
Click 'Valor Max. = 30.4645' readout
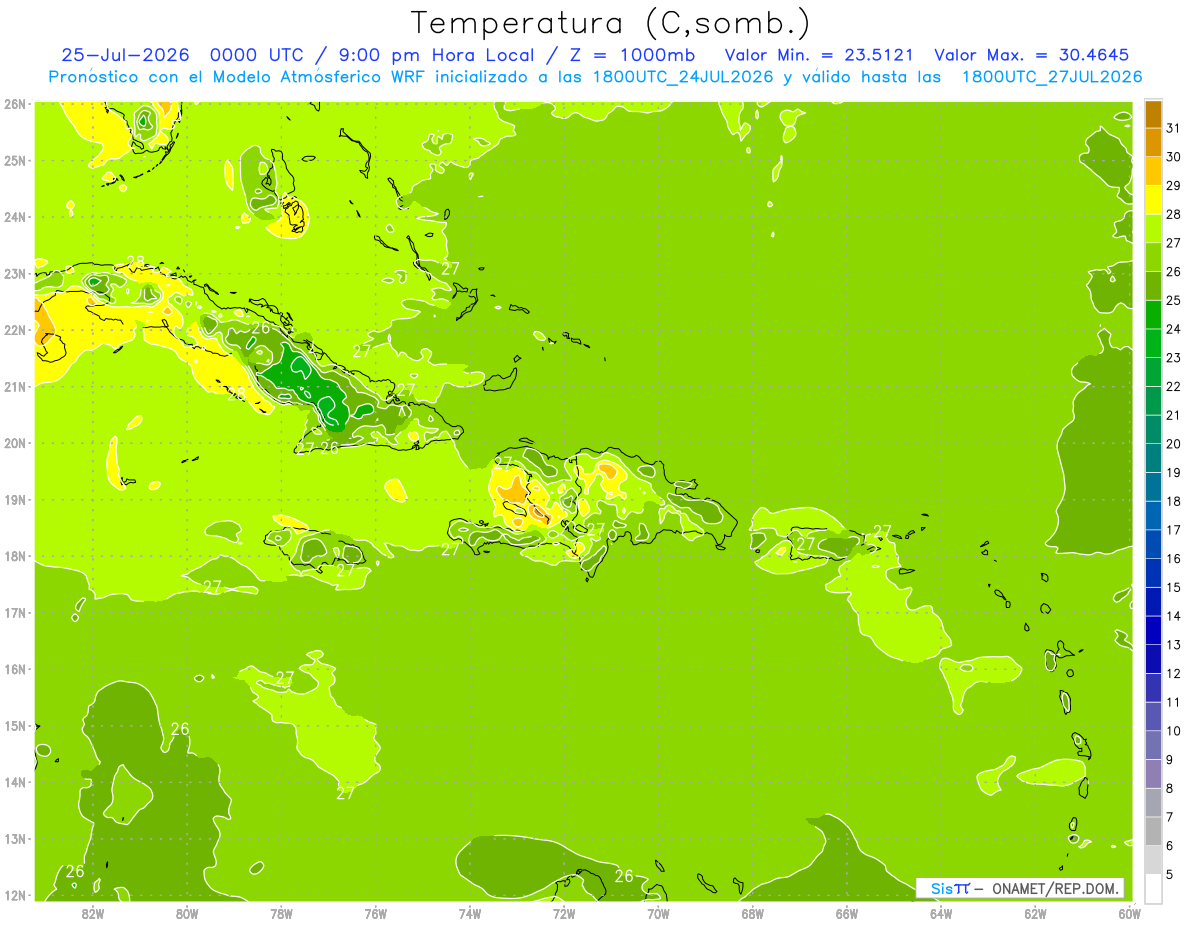tap(1033, 55)
